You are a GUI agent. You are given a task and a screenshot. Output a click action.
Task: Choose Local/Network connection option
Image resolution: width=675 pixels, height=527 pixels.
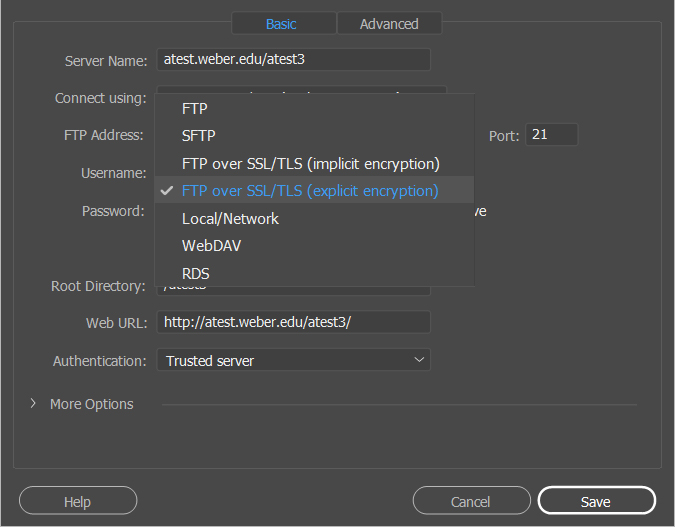[230, 218]
